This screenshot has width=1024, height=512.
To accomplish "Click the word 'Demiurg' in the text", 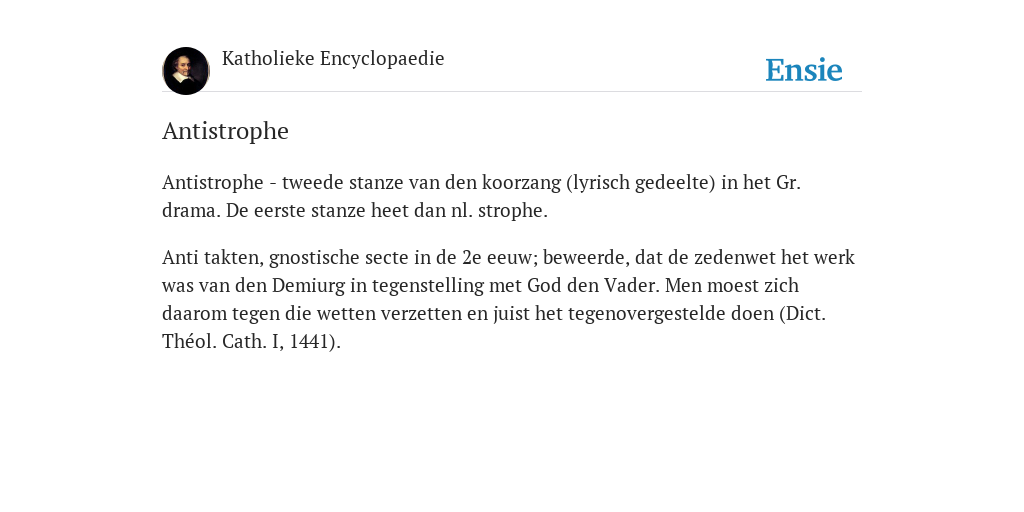I will tap(304, 286).
